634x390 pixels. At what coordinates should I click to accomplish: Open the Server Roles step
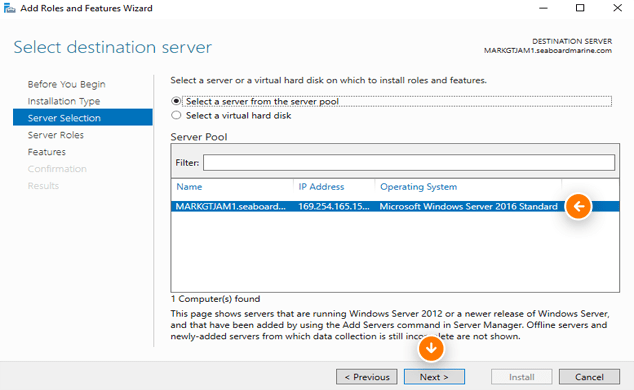(x=55, y=135)
